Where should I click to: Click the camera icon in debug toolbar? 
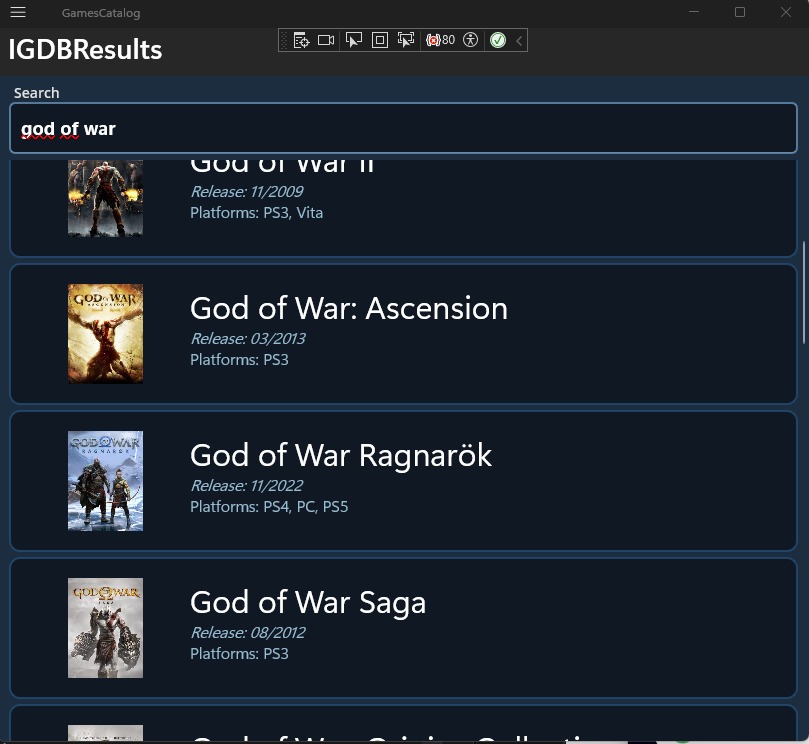[x=326, y=40]
